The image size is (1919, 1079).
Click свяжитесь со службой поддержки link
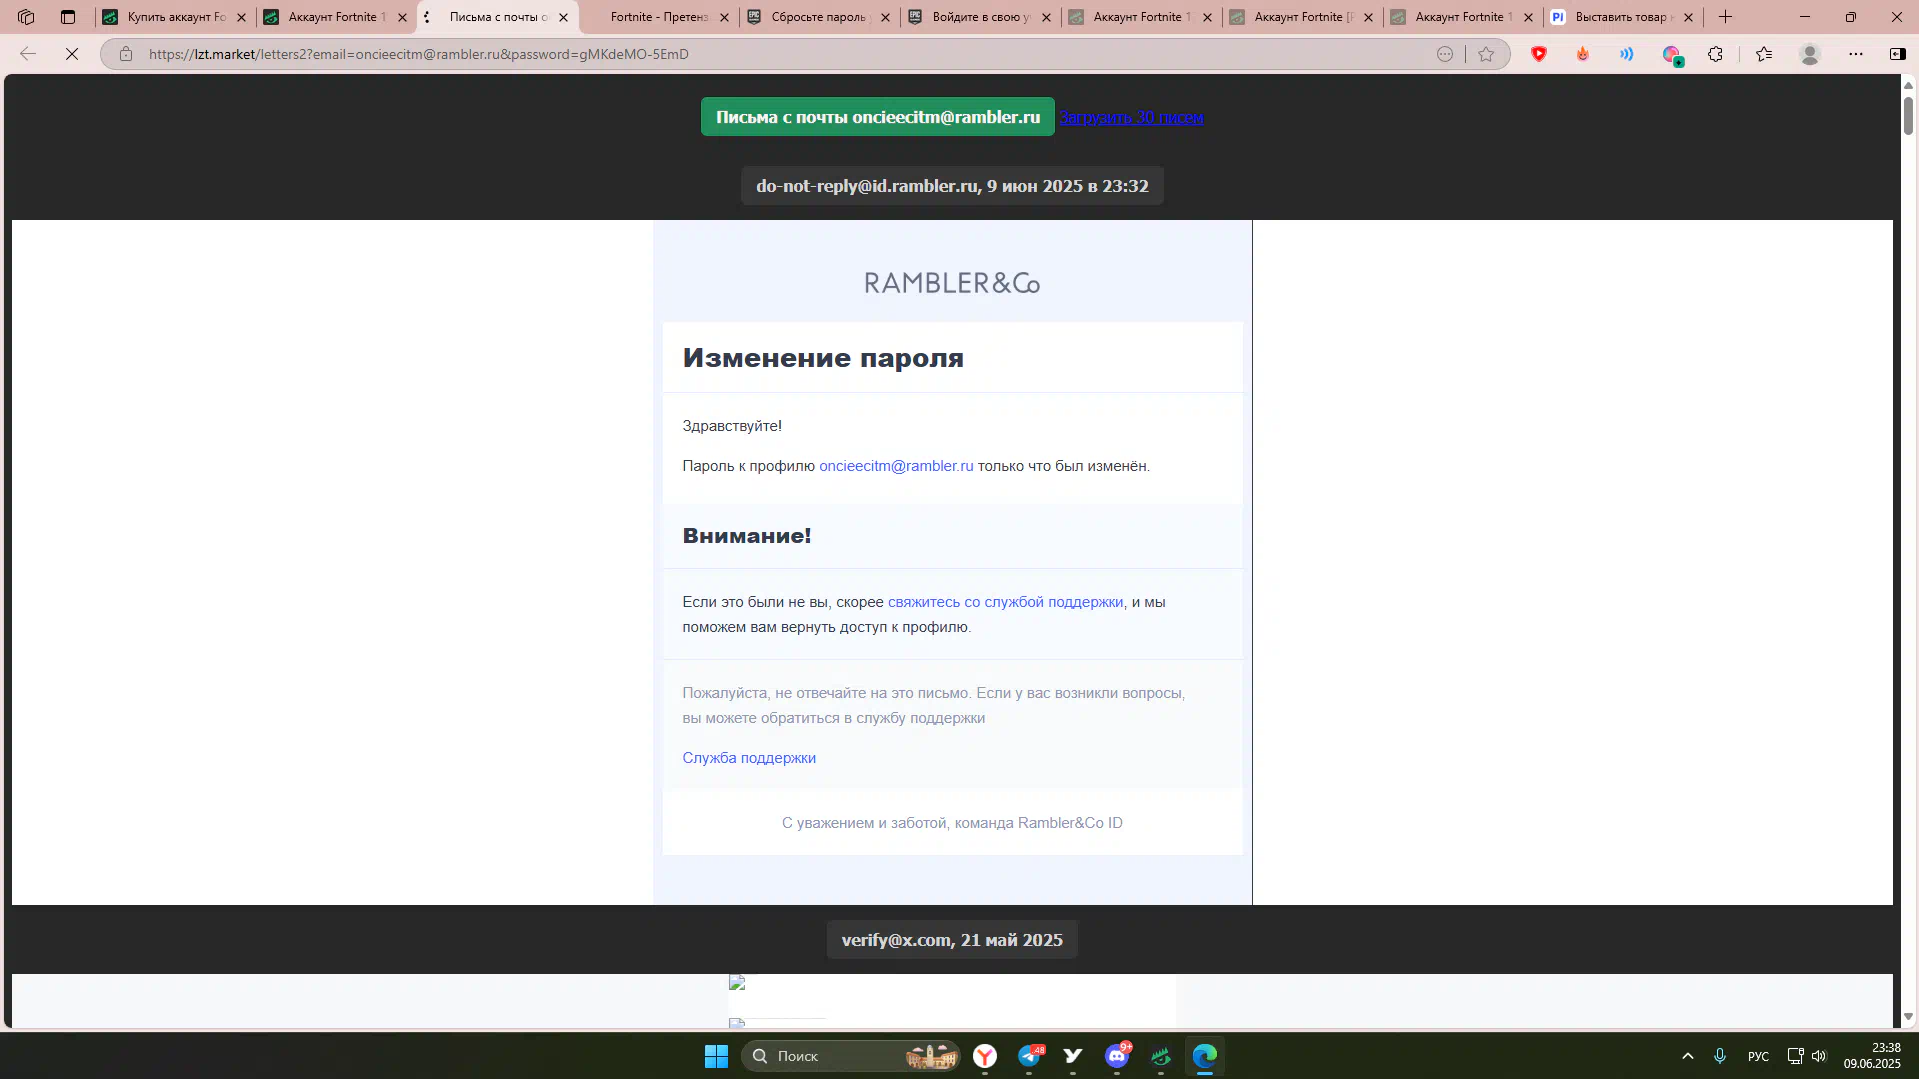[x=1005, y=602]
